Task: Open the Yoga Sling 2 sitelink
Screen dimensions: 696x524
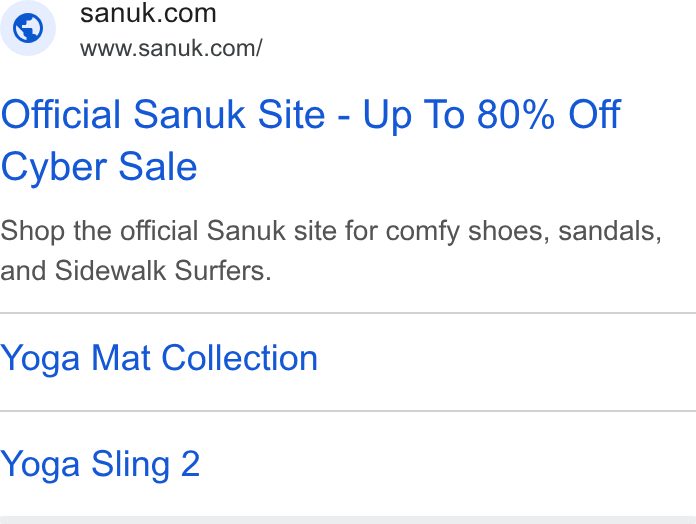Action: pyautogui.click(x=100, y=465)
